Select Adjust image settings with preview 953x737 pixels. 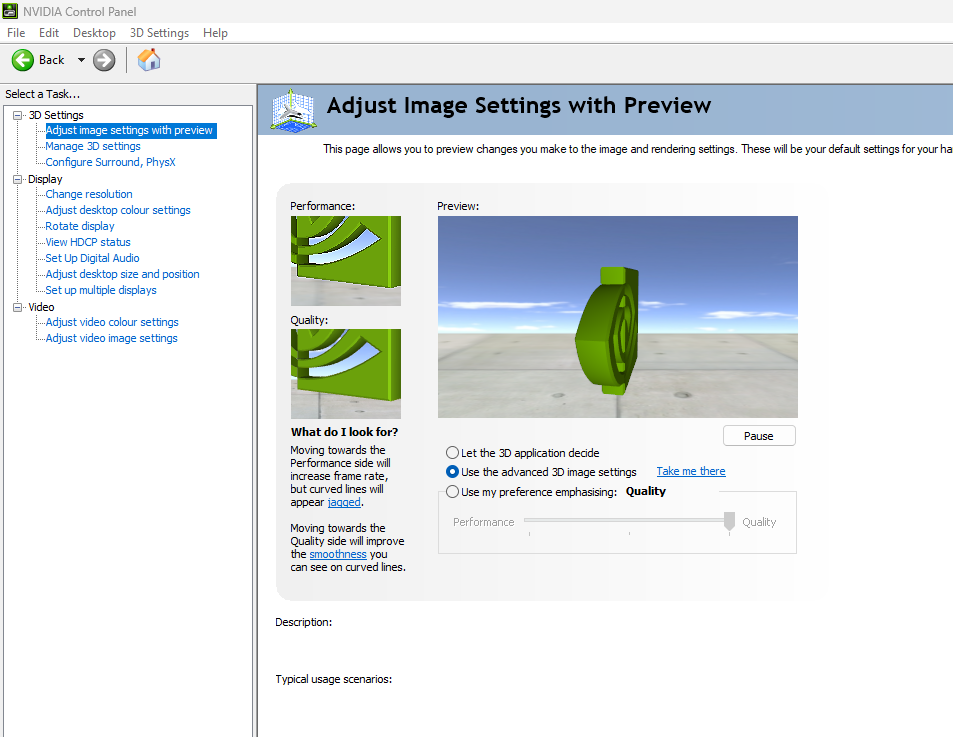point(129,131)
